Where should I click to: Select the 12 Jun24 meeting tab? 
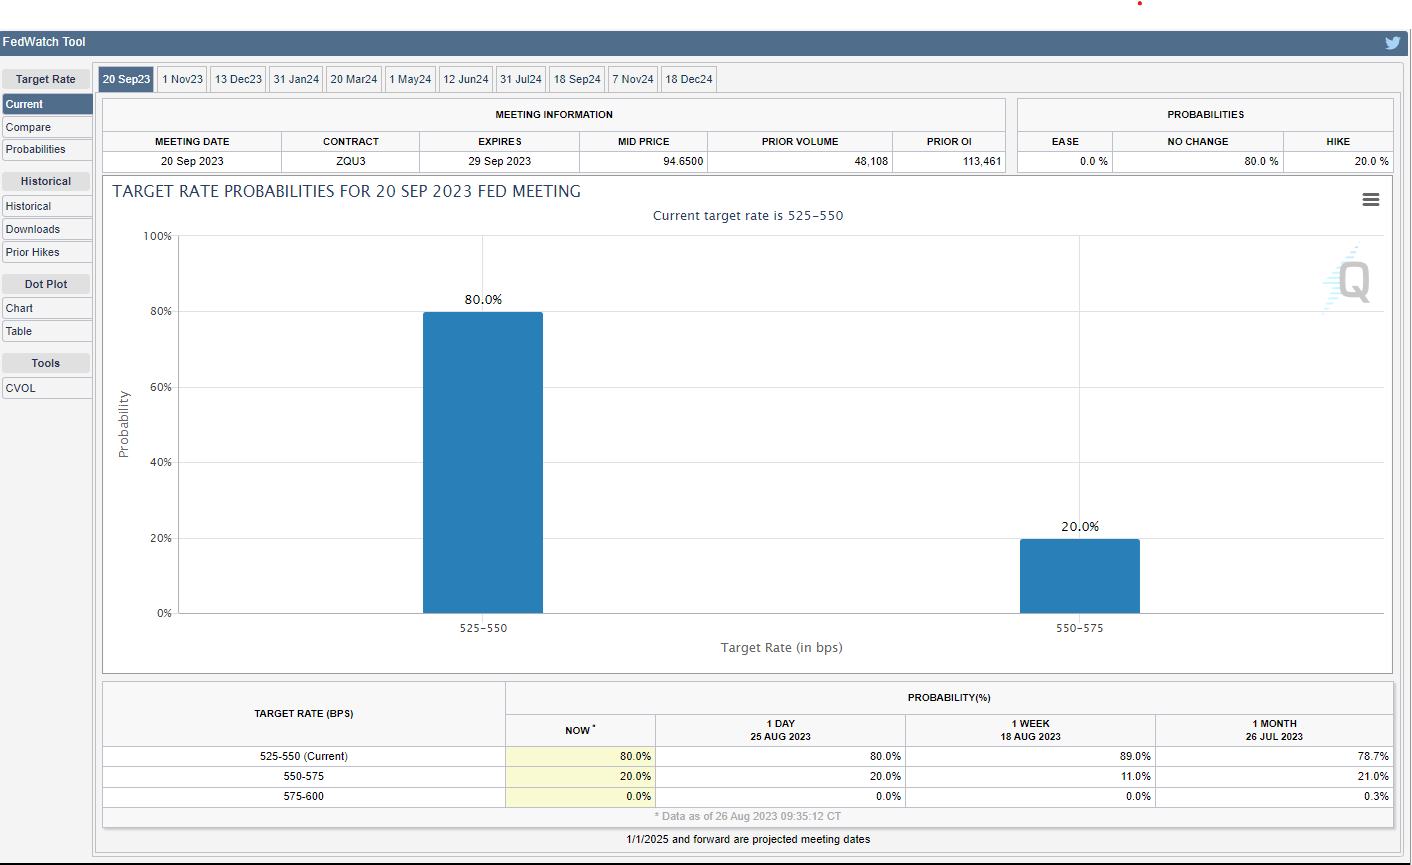click(466, 79)
